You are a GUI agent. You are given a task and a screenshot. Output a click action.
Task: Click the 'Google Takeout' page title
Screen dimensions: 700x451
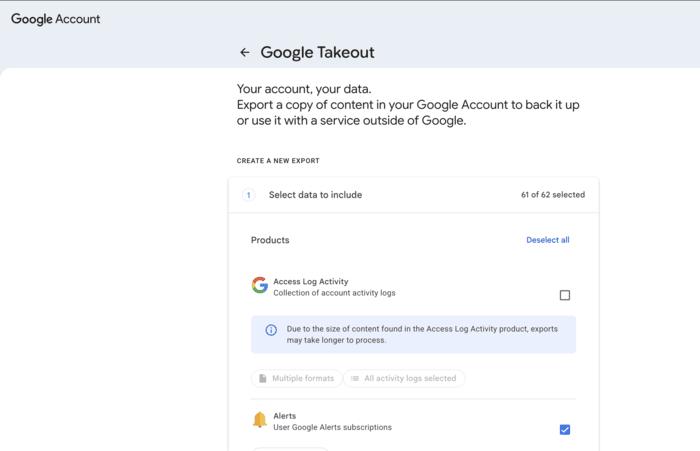coord(317,52)
